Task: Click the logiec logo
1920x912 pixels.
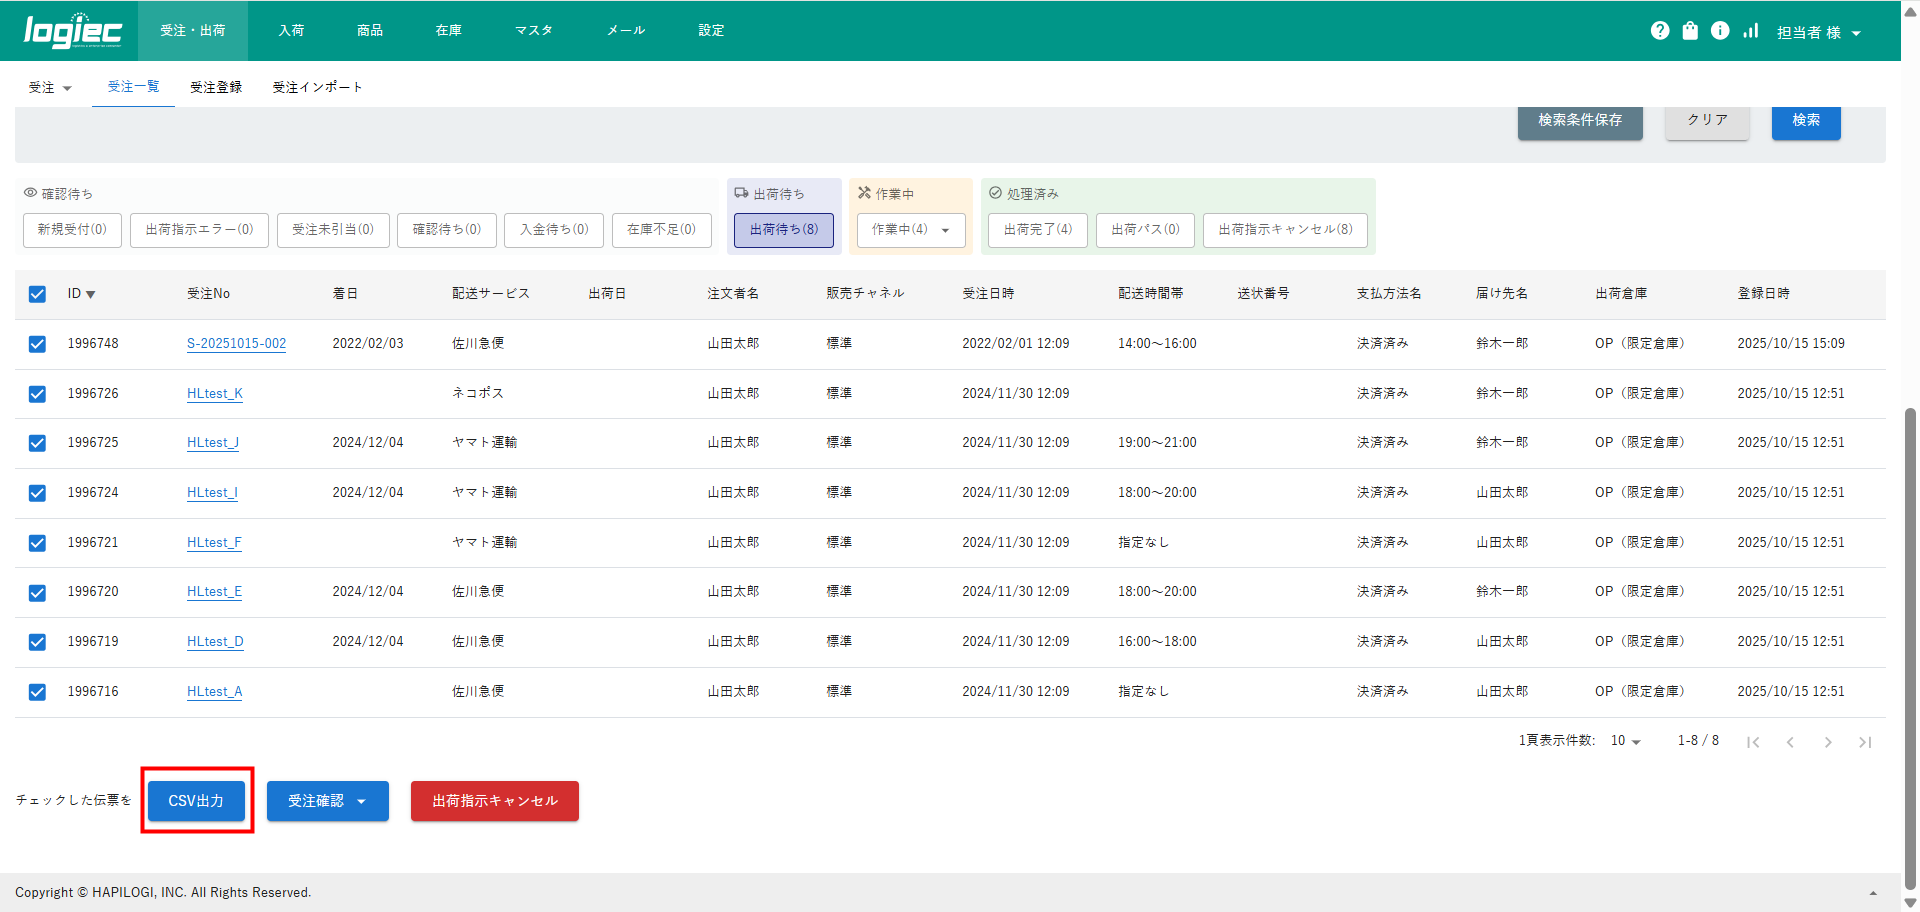Action: [72, 31]
